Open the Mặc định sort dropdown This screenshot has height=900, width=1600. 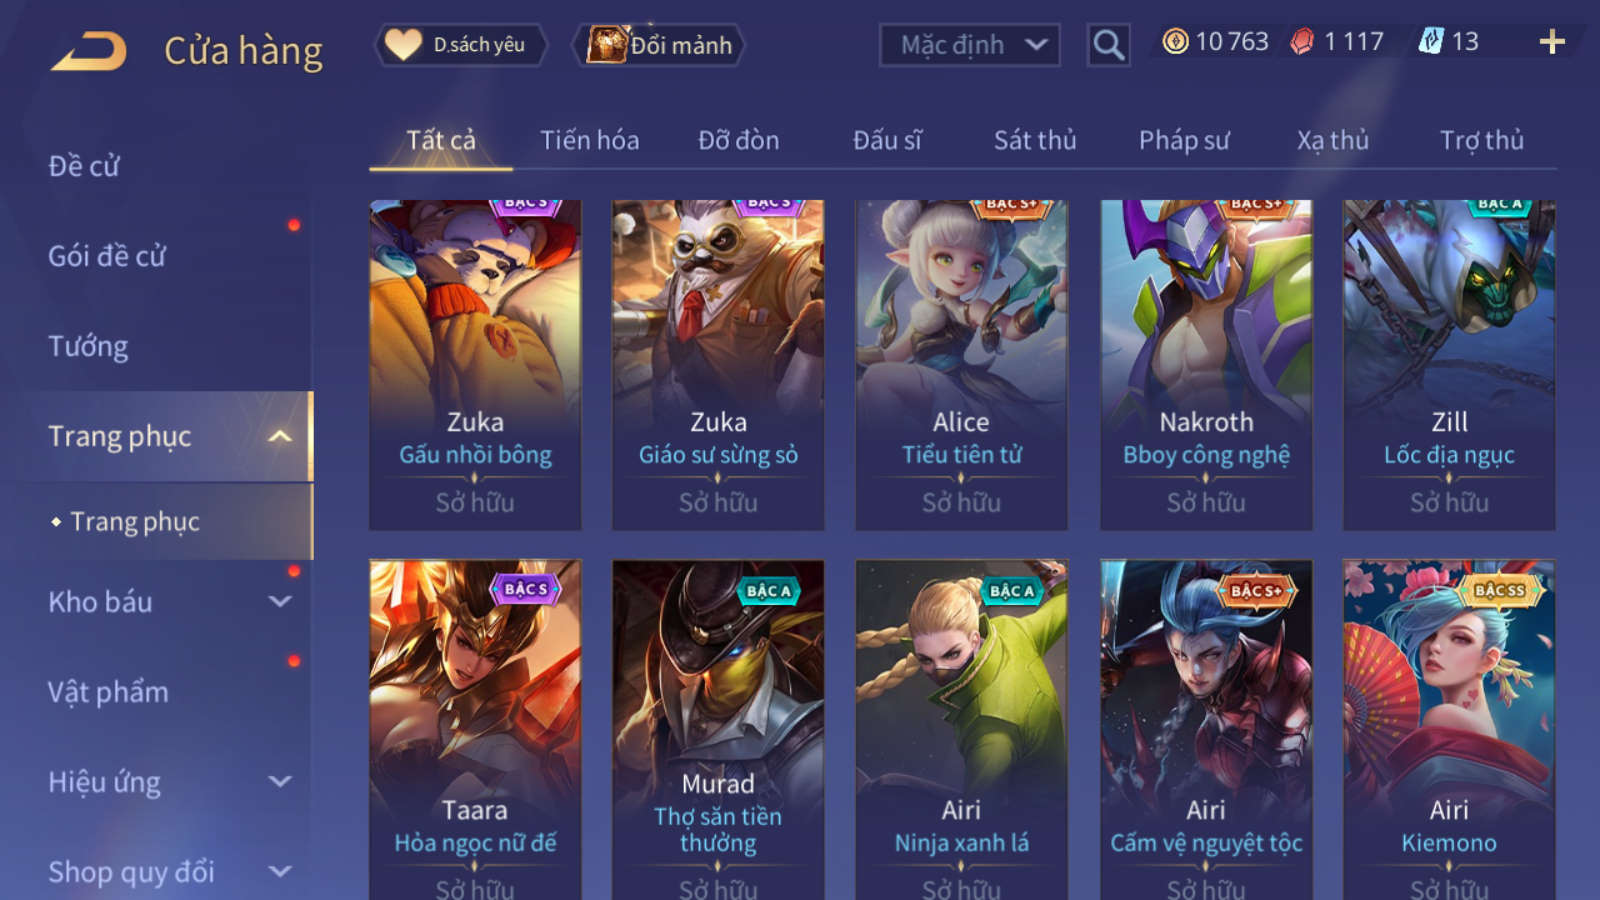(969, 45)
